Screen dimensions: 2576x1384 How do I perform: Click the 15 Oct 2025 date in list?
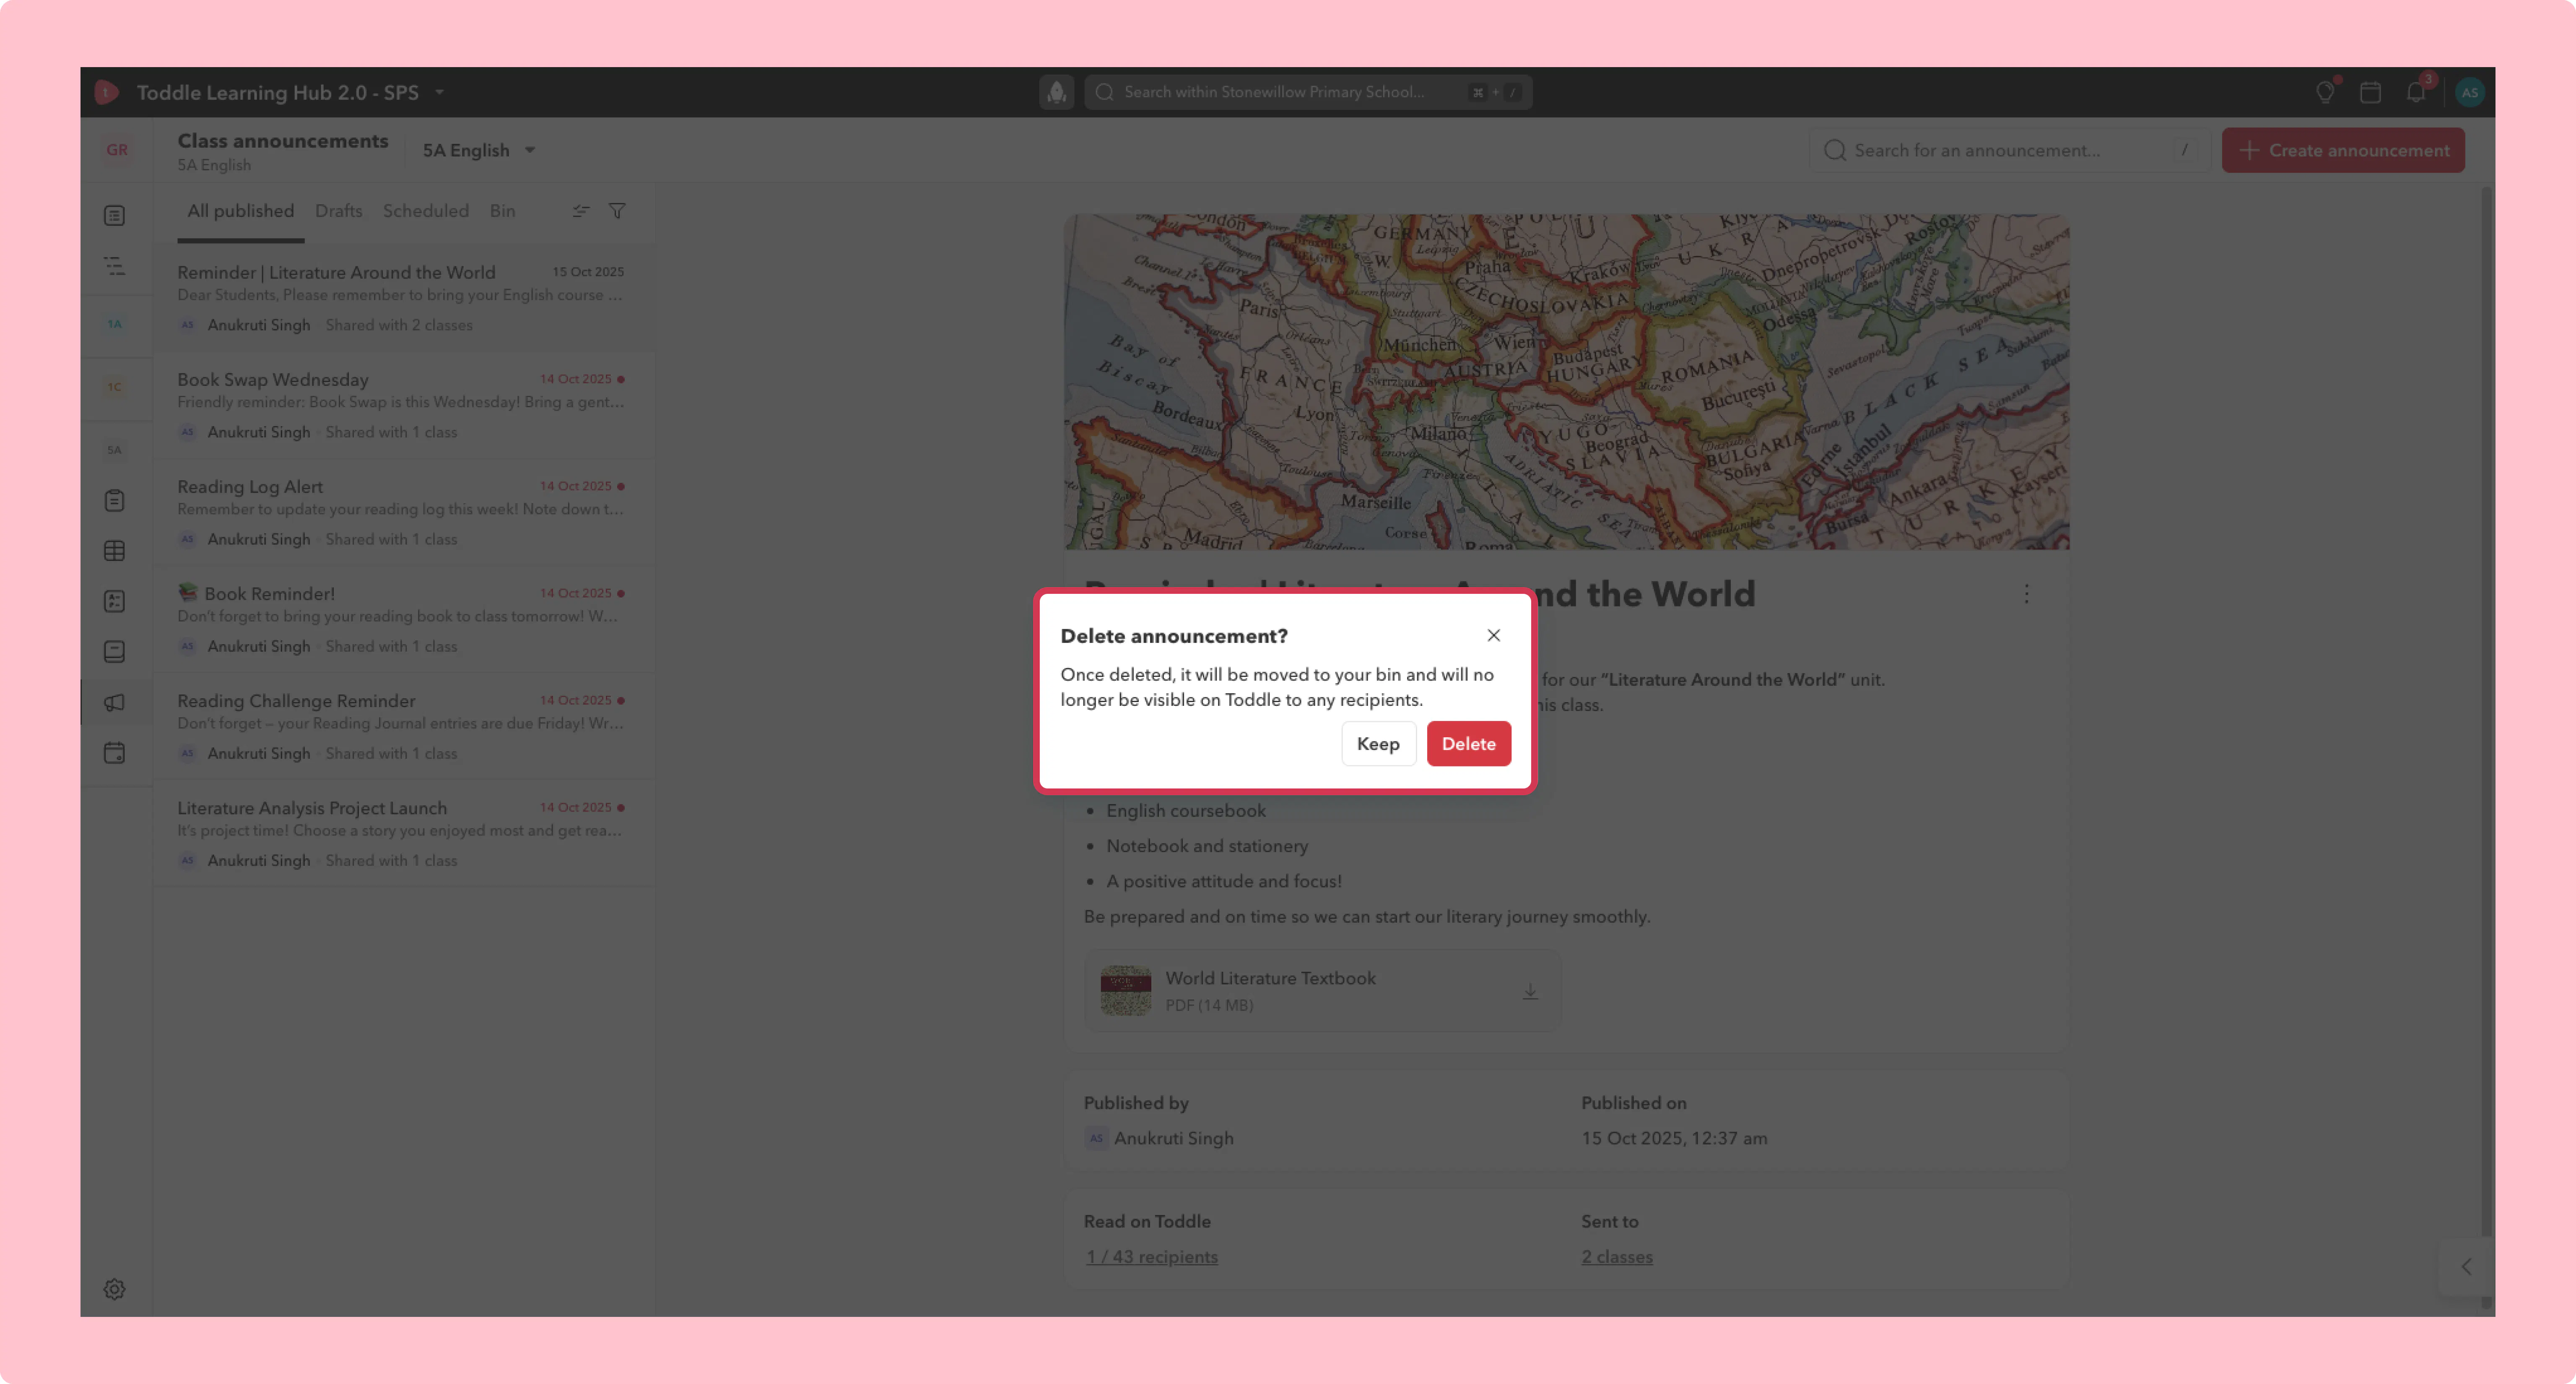click(588, 272)
